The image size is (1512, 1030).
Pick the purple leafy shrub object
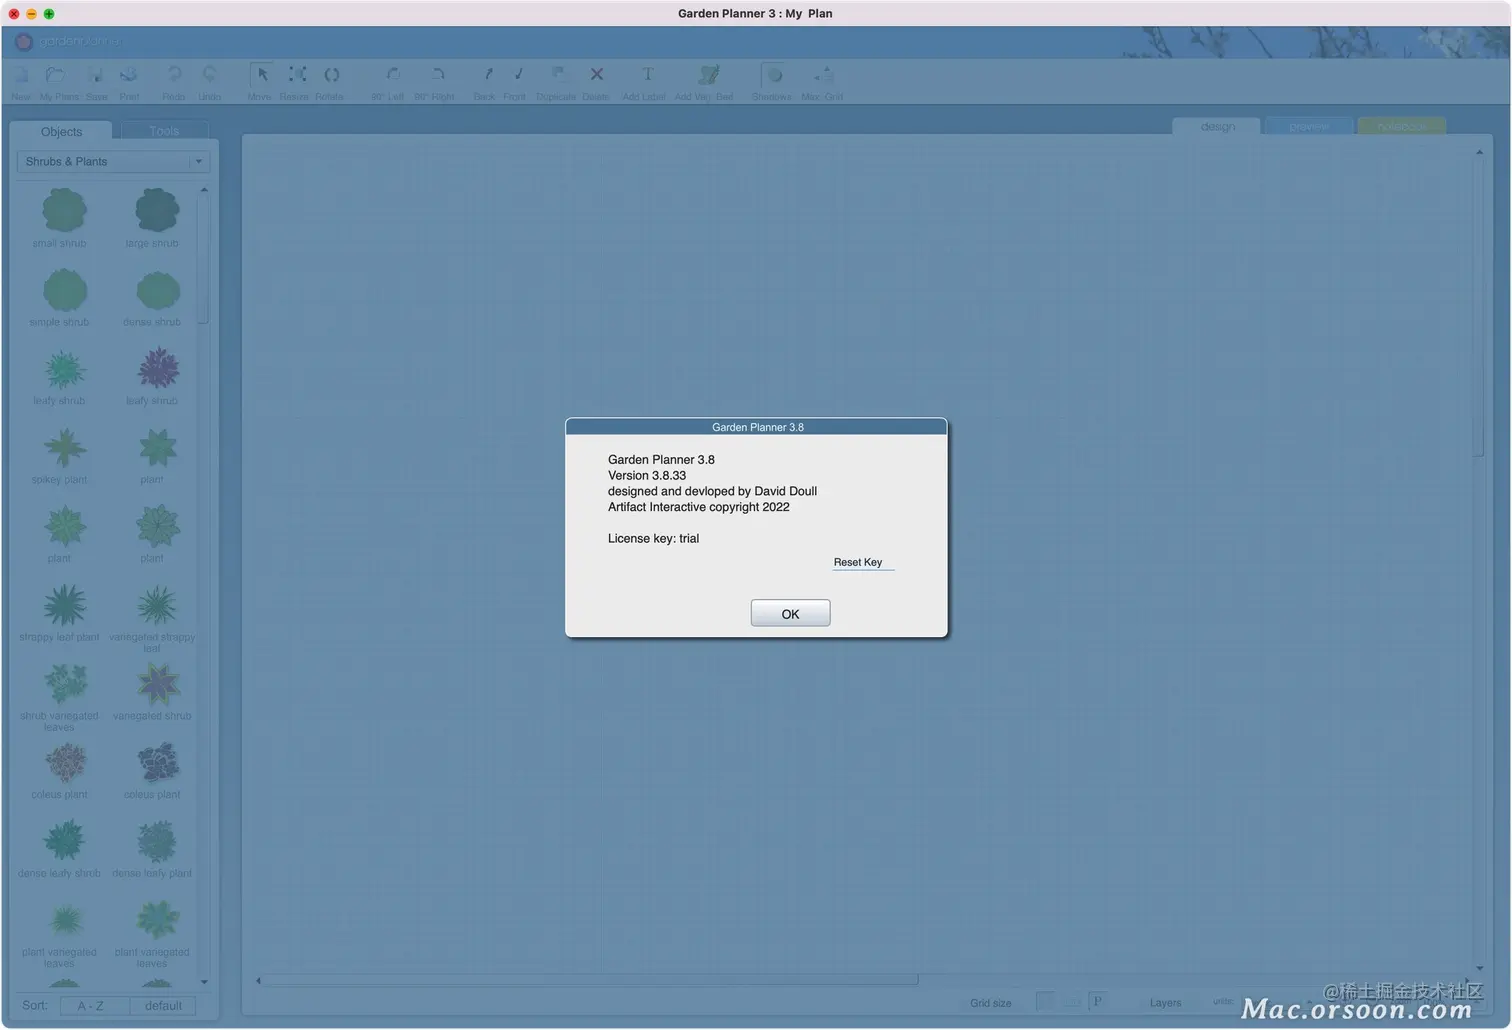pyautogui.click(x=157, y=369)
